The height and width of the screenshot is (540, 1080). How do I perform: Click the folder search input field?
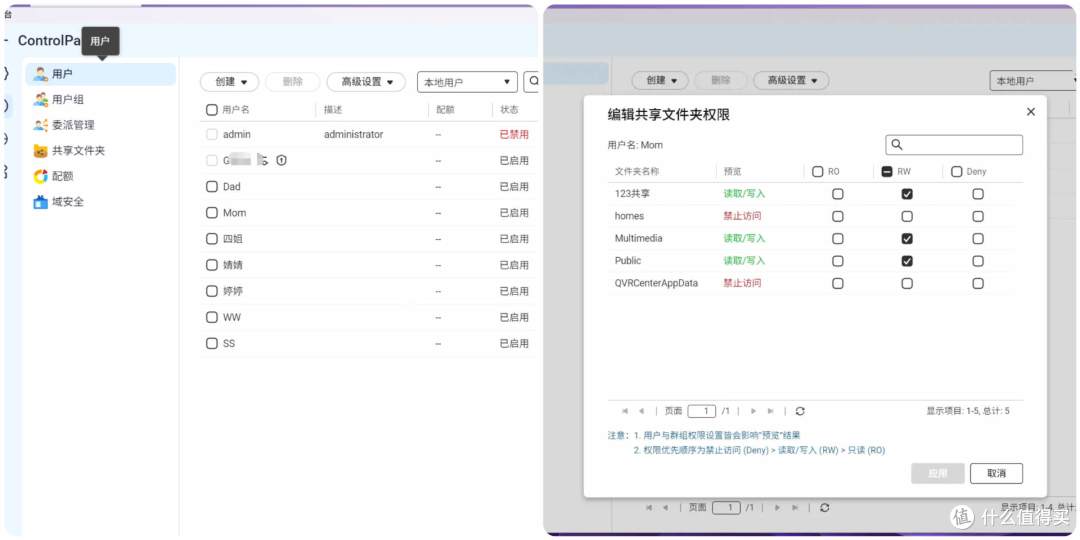[954, 145]
